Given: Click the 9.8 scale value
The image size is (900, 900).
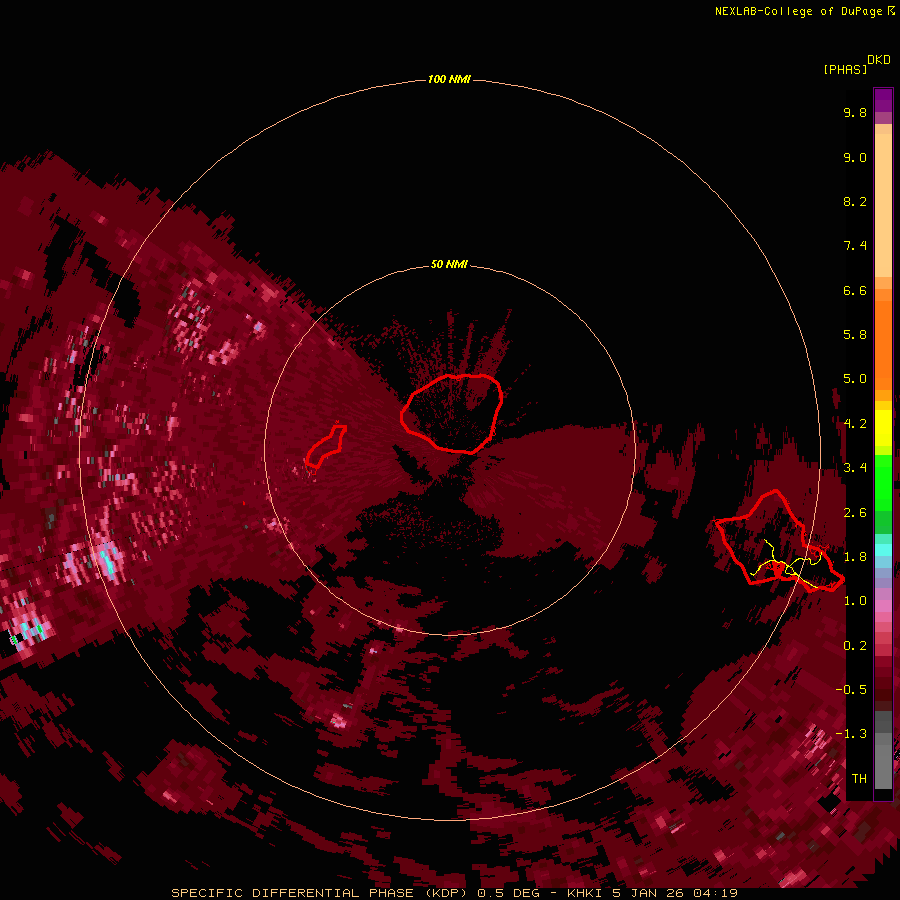Looking at the screenshot, I should [855, 112].
